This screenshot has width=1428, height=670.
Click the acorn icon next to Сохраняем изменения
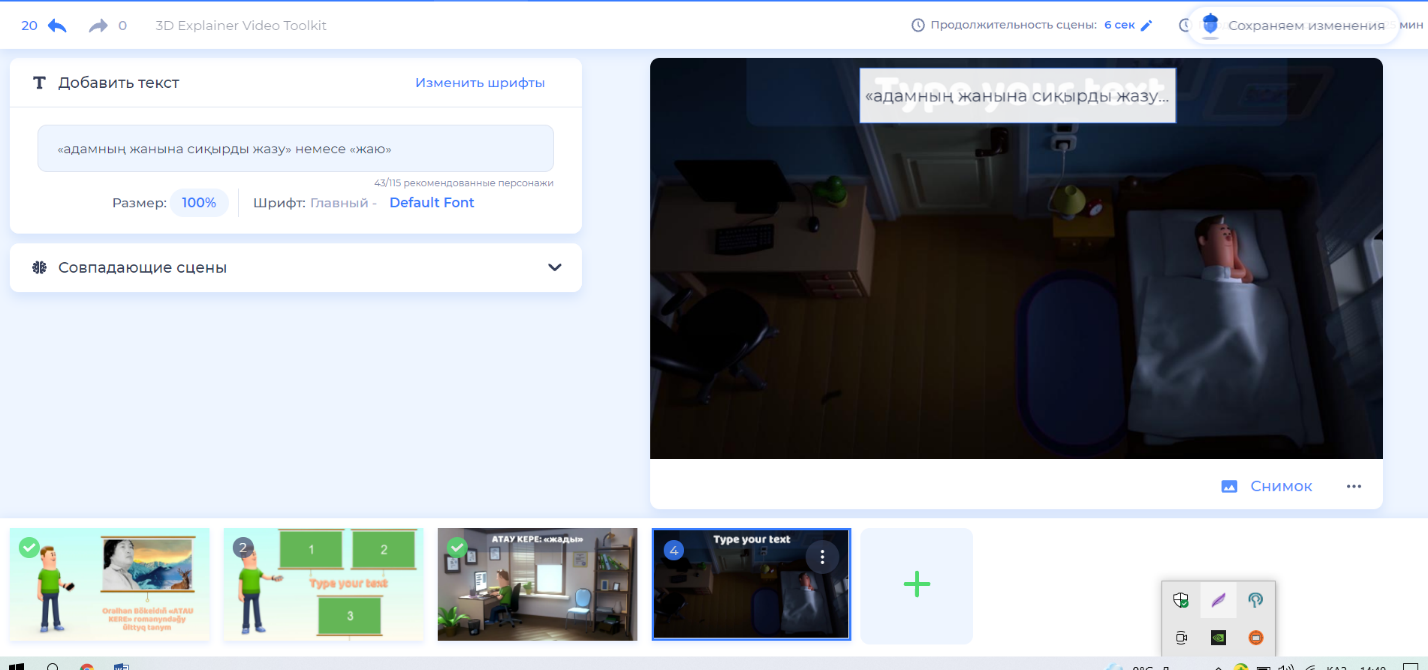[1210, 25]
